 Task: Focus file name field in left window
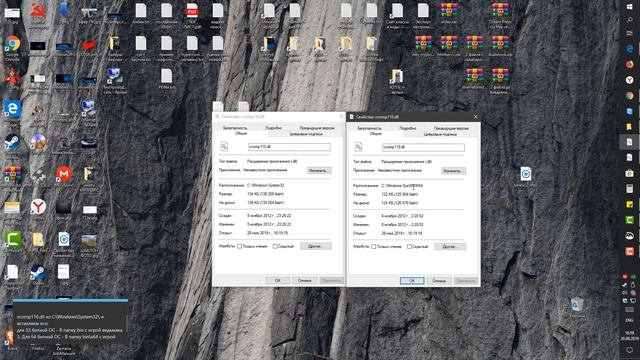tap(289, 147)
